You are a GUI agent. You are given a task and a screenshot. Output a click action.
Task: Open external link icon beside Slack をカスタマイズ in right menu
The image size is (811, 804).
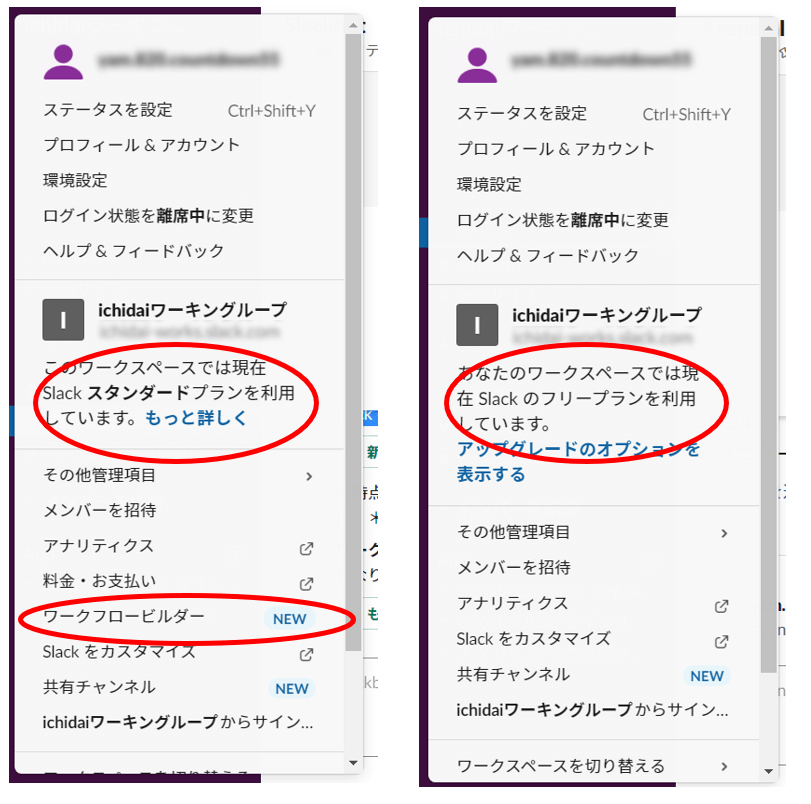(x=722, y=642)
